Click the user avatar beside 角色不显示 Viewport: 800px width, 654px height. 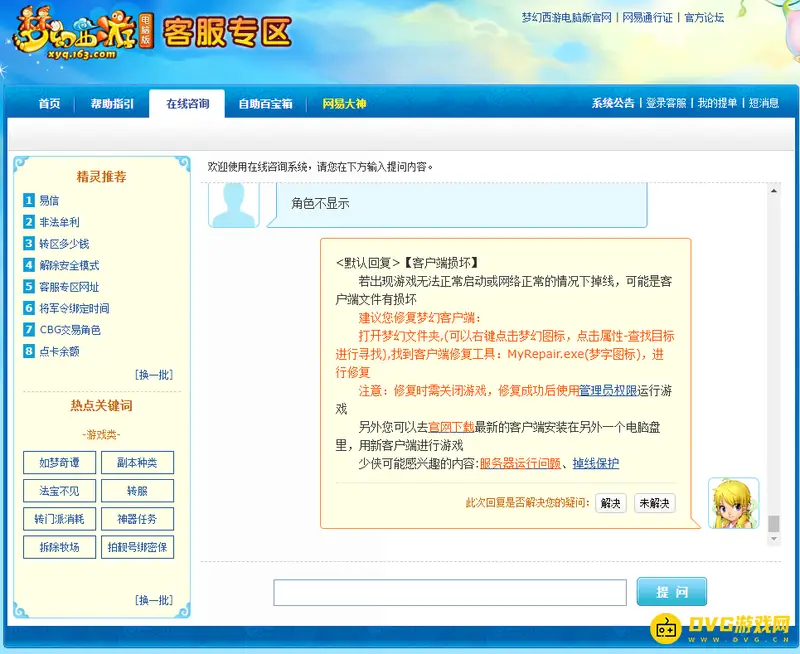(x=234, y=205)
